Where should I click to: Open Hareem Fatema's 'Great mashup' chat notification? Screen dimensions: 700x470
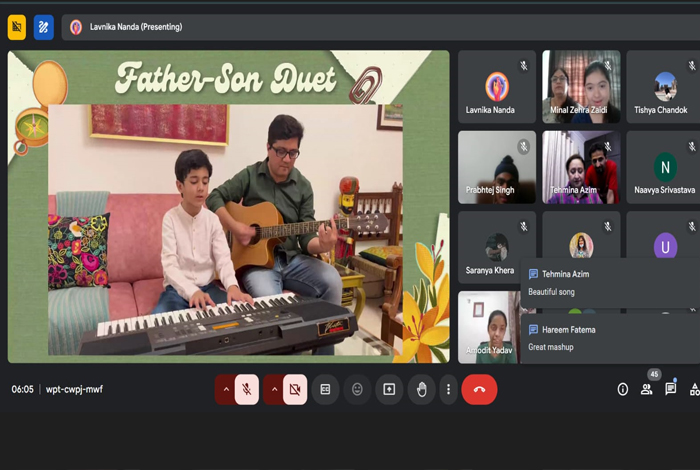point(610,338)
